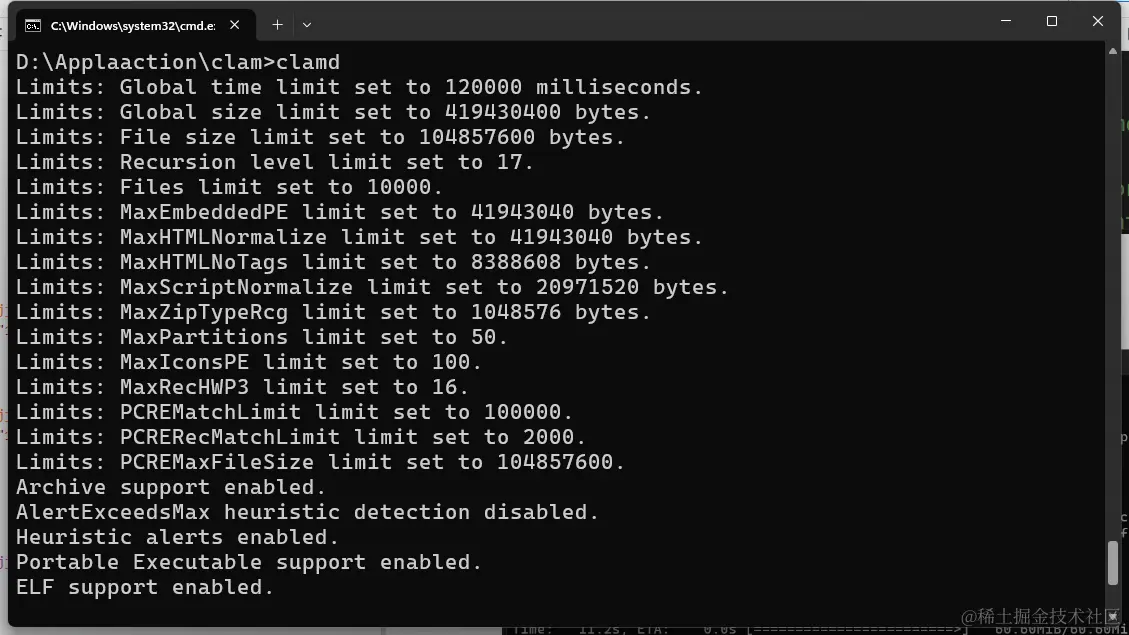Expand the new-tab profile dropdown chevron
Image resolution: width=1129 pixels, height=635 pixels.
(307, 25)
